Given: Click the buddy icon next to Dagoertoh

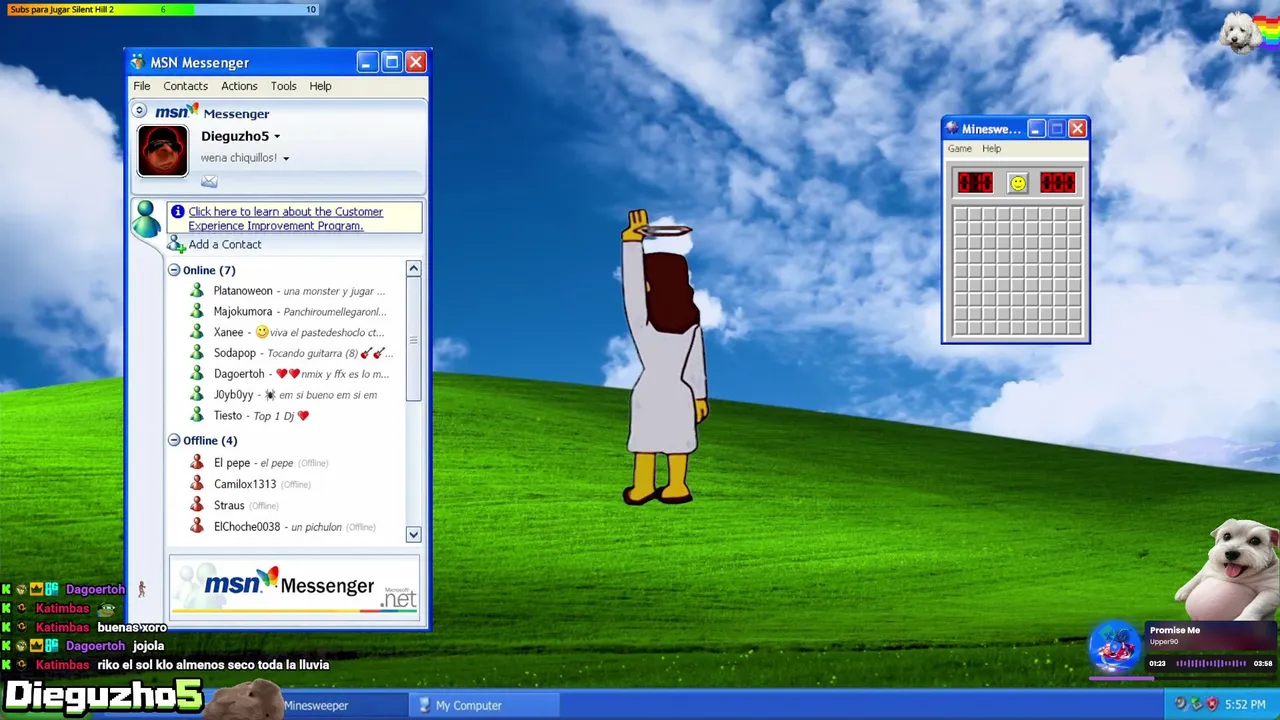Looking at the screenshot, I should [x=197, y=374].
